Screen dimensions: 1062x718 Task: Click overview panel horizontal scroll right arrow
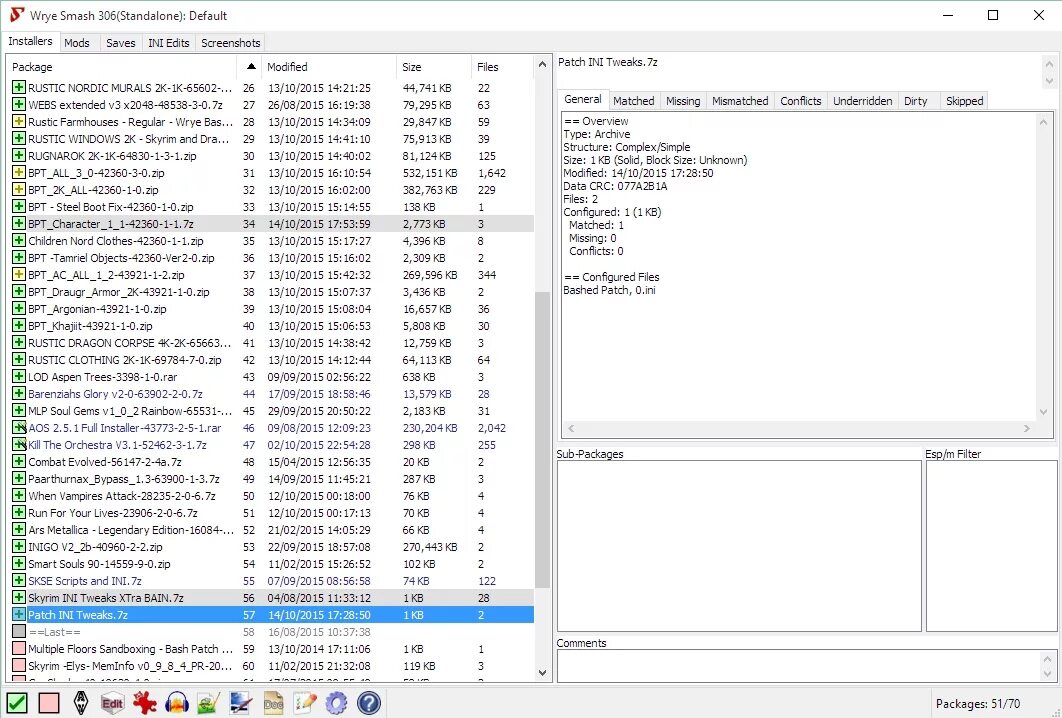(x=1027, y=428)
